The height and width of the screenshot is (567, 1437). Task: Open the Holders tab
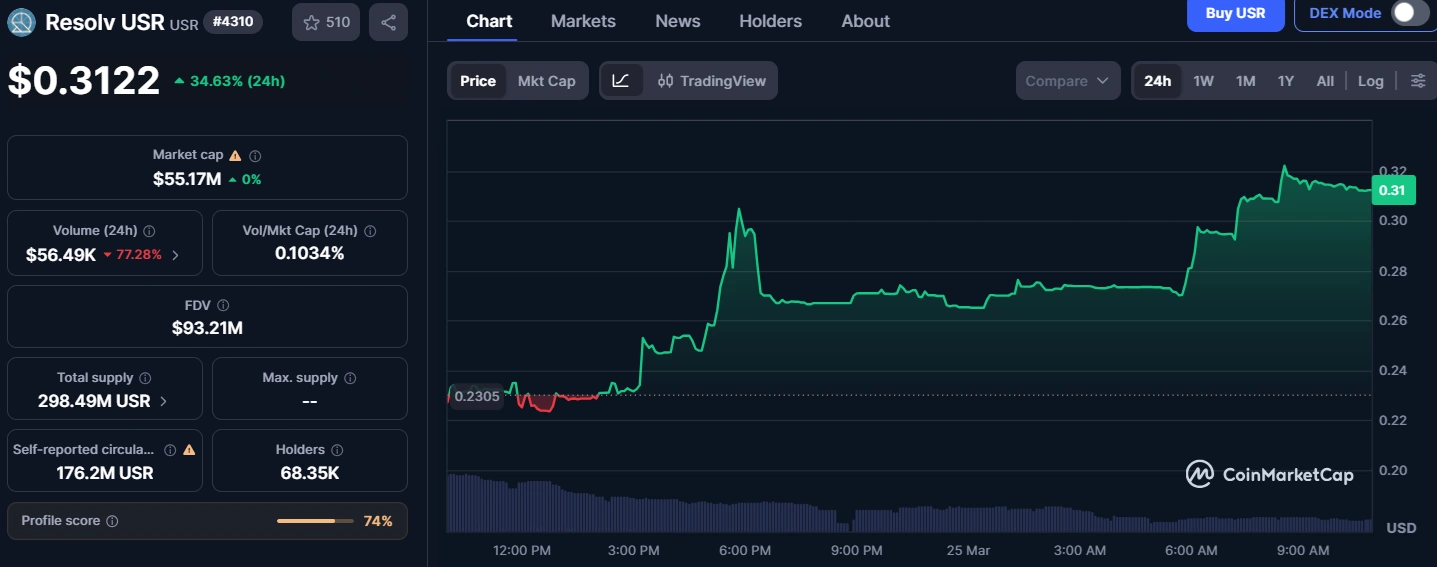[770, 21]
